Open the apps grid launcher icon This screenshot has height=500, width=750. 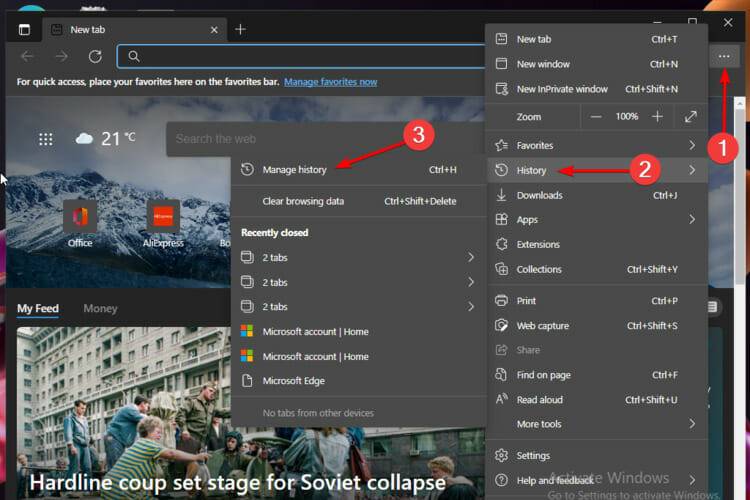(x=46, y=139)
